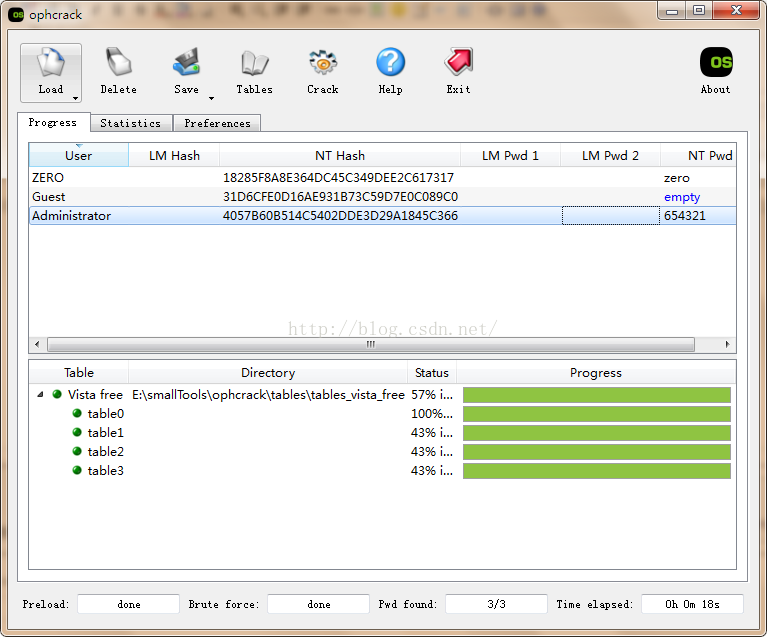Screen dimensions: 767x637
Task: Click the Exit red arrow icon
Action: [x=458, y=63]
